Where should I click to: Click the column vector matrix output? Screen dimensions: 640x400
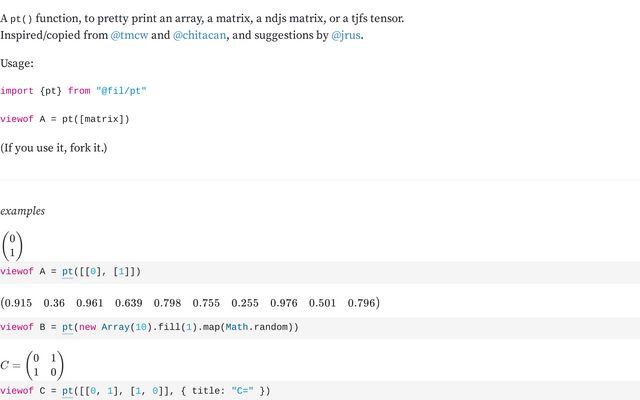(12, 246)
